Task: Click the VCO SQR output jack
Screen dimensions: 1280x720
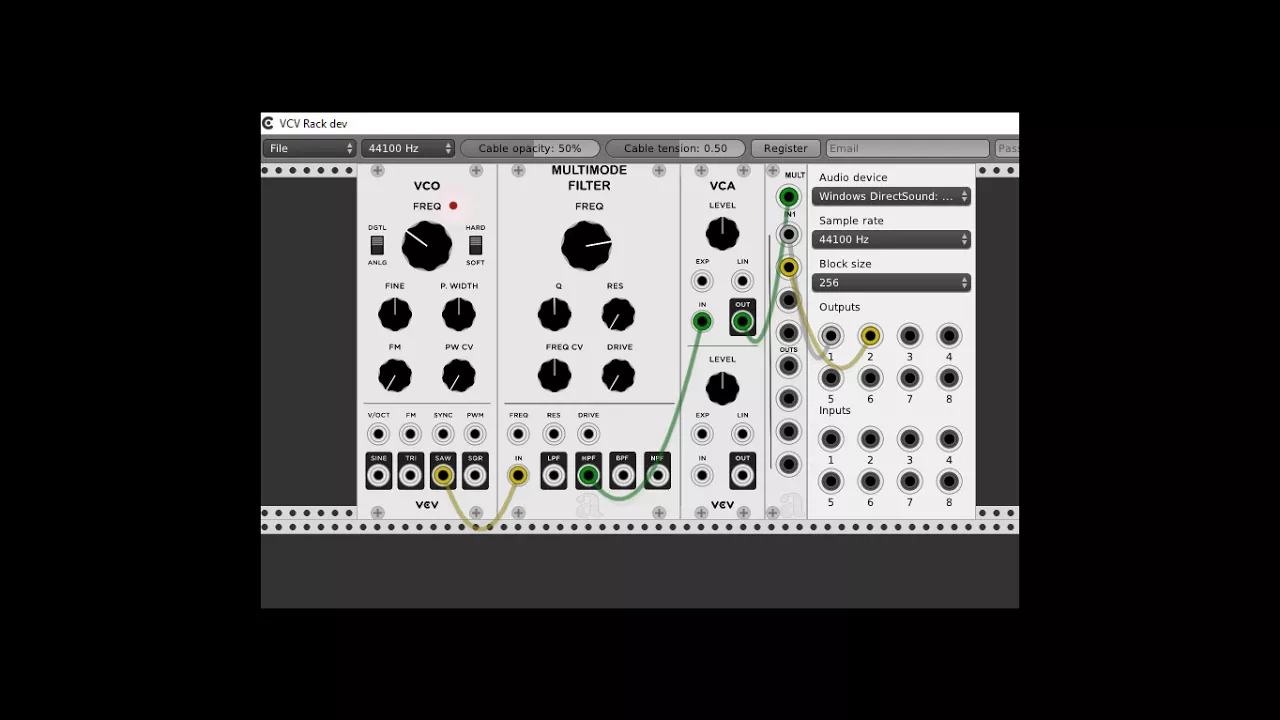Action: pos(475,476)
